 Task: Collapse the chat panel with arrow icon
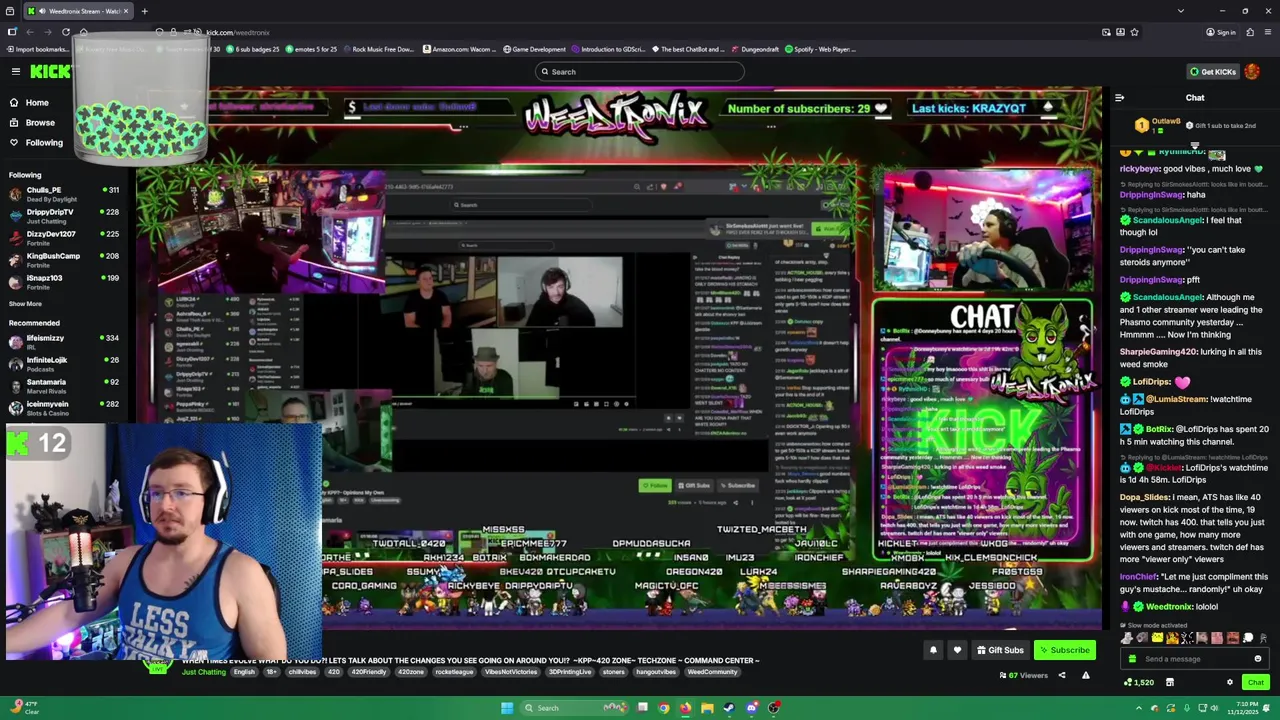tap(1119, 98)
